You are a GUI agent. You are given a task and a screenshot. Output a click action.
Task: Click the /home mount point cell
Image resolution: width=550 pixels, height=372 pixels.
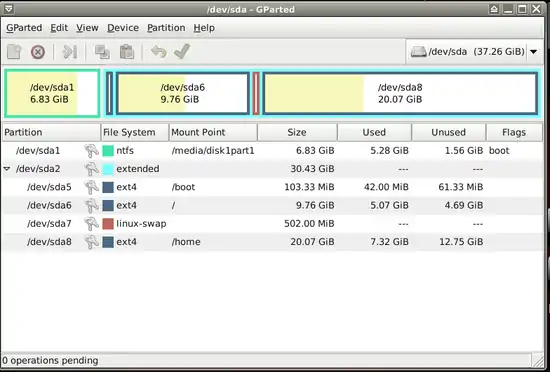pyautogui.click(x=186, y=242)
